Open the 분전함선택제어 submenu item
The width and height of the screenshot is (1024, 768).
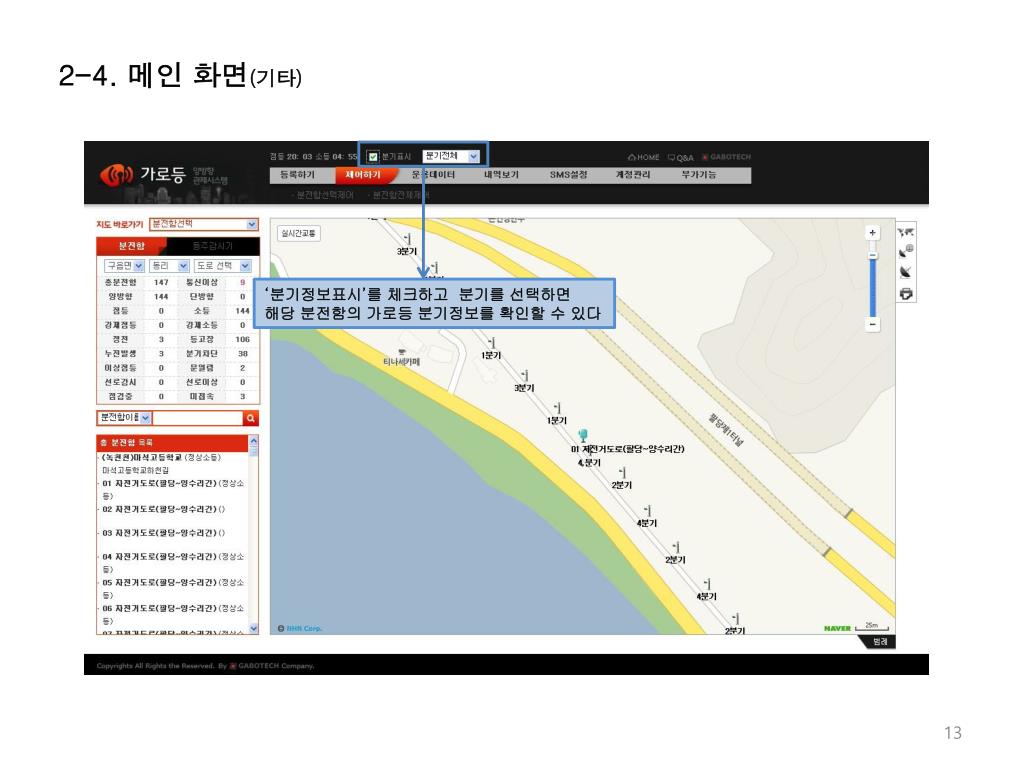pos(323,195)
